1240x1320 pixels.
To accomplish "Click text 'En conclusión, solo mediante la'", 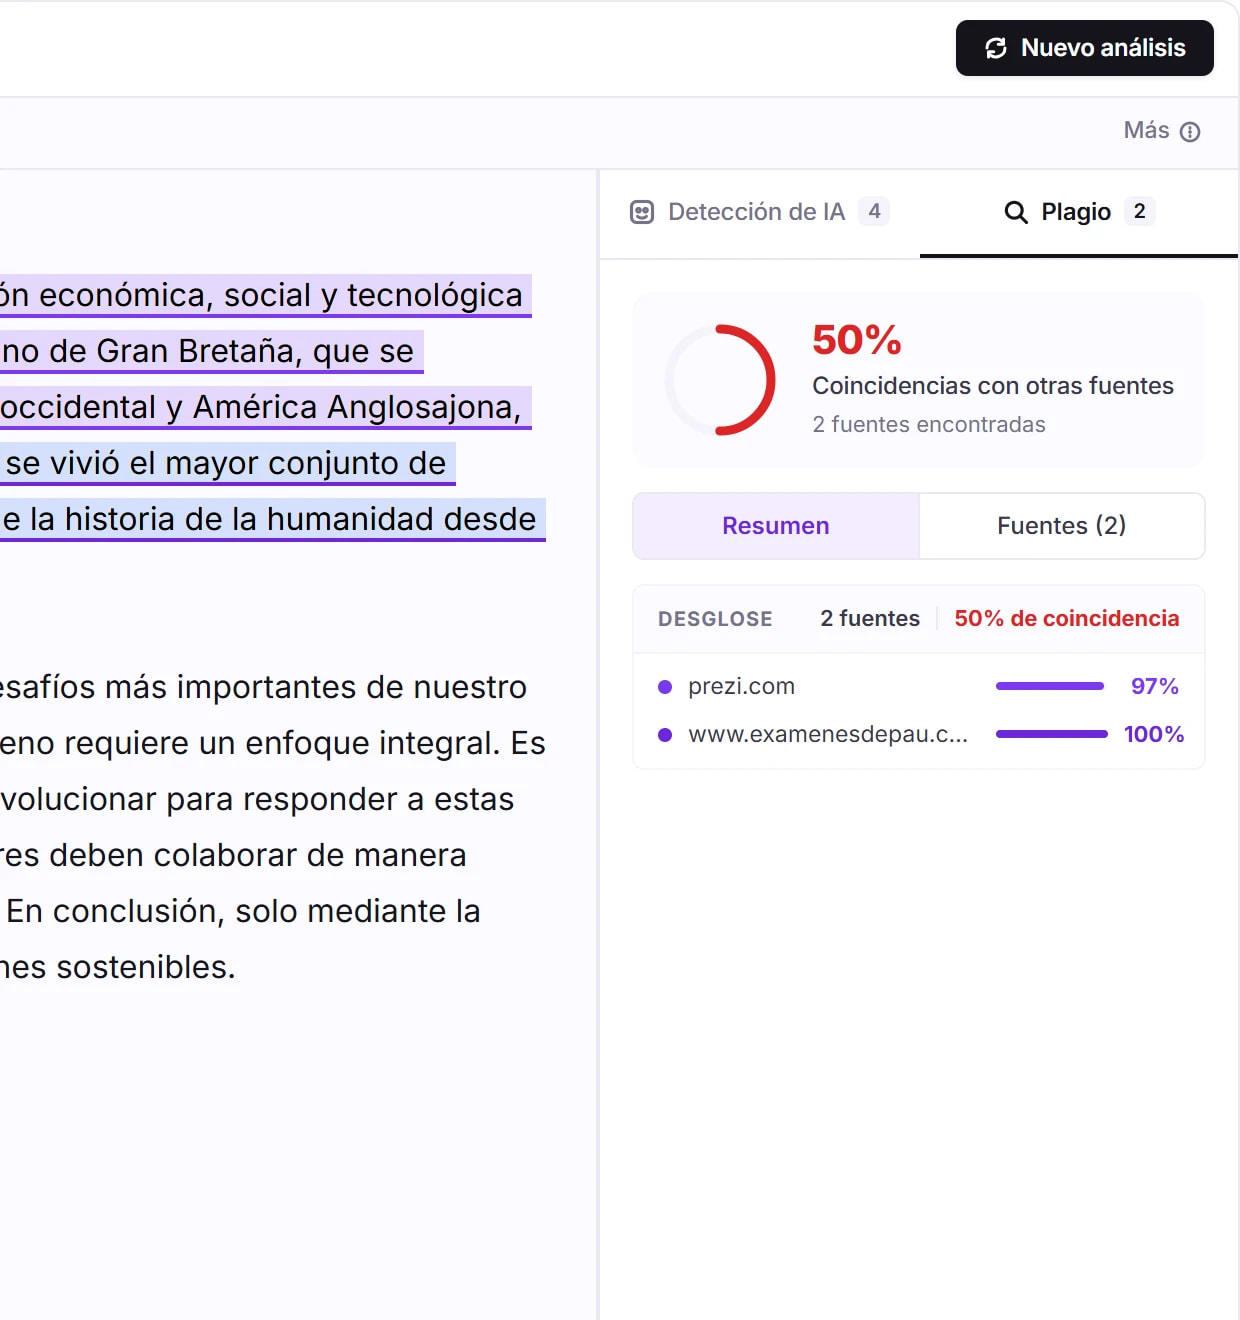I will [x=243, y=912].
